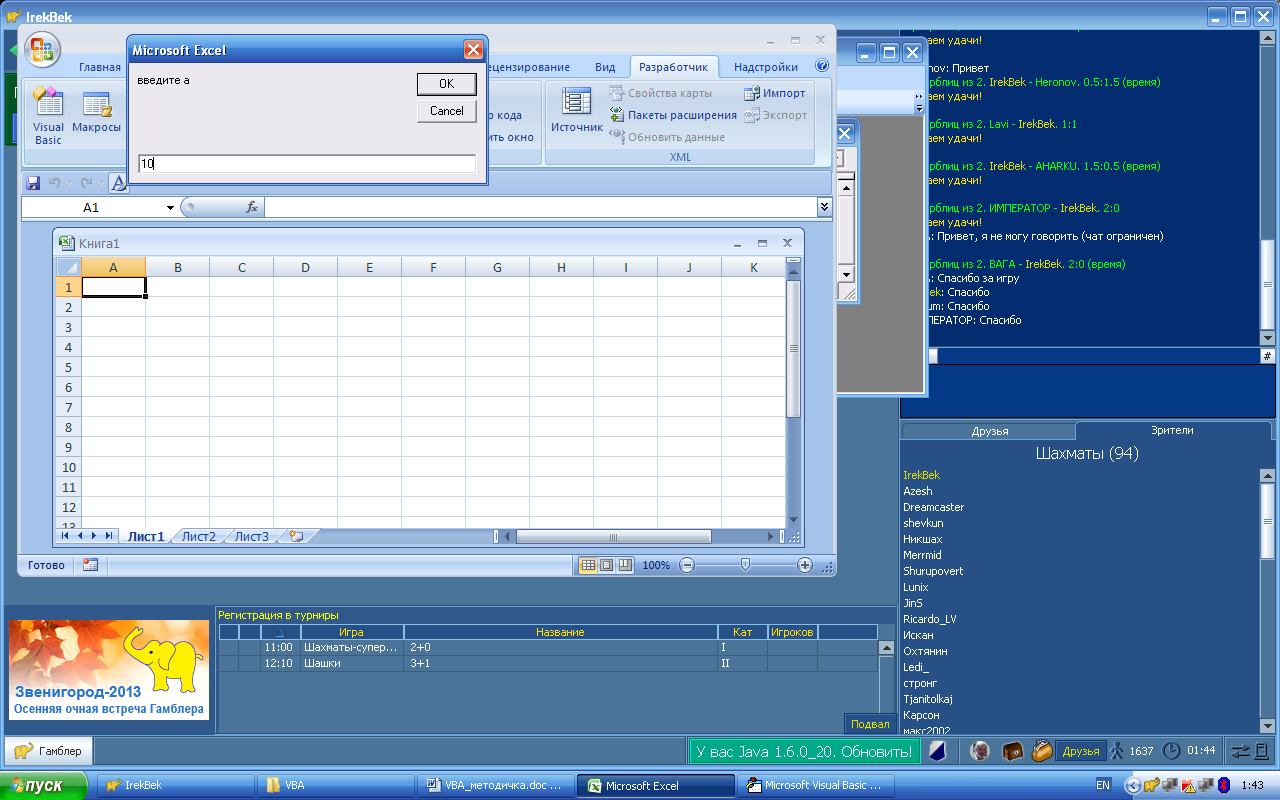Click Save icon in quick access toolbar
The image size is (1280, 800).
33,183
